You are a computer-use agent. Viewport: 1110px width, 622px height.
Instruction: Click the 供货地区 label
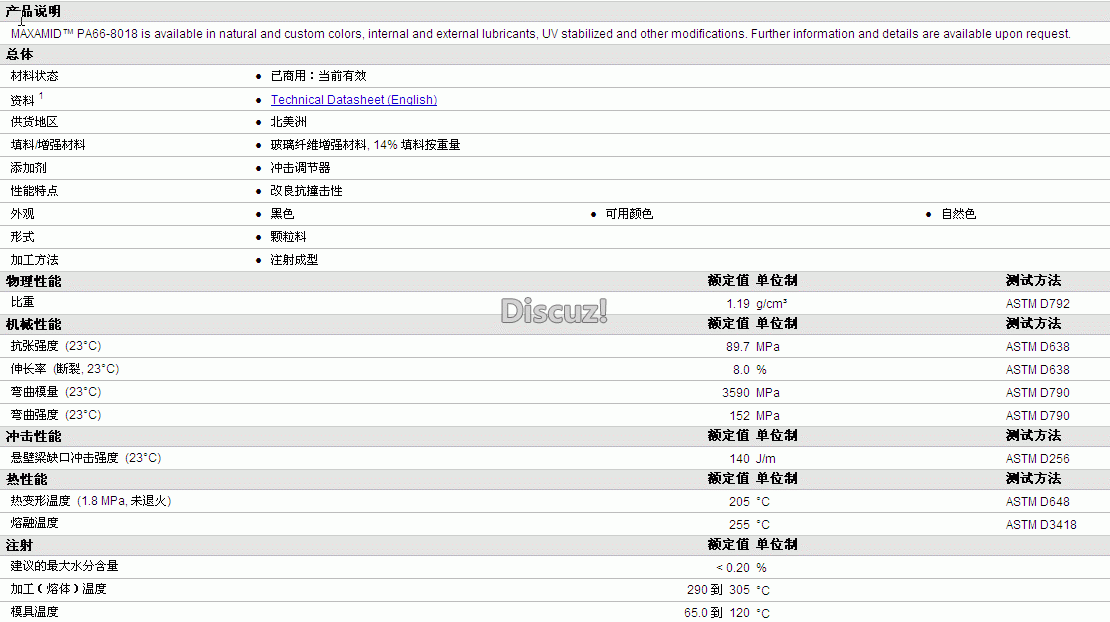tap(35, 122)
